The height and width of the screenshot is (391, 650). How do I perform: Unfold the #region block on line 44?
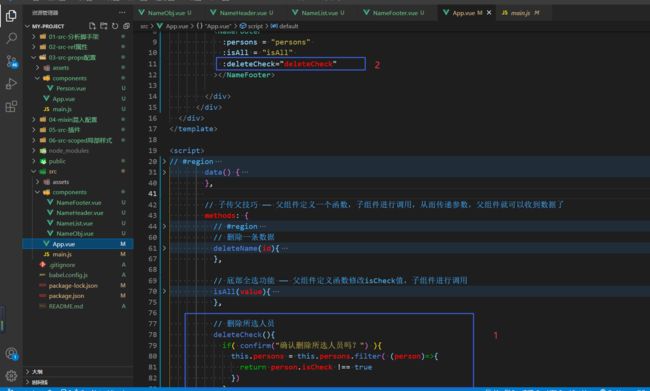coord(164,226)
